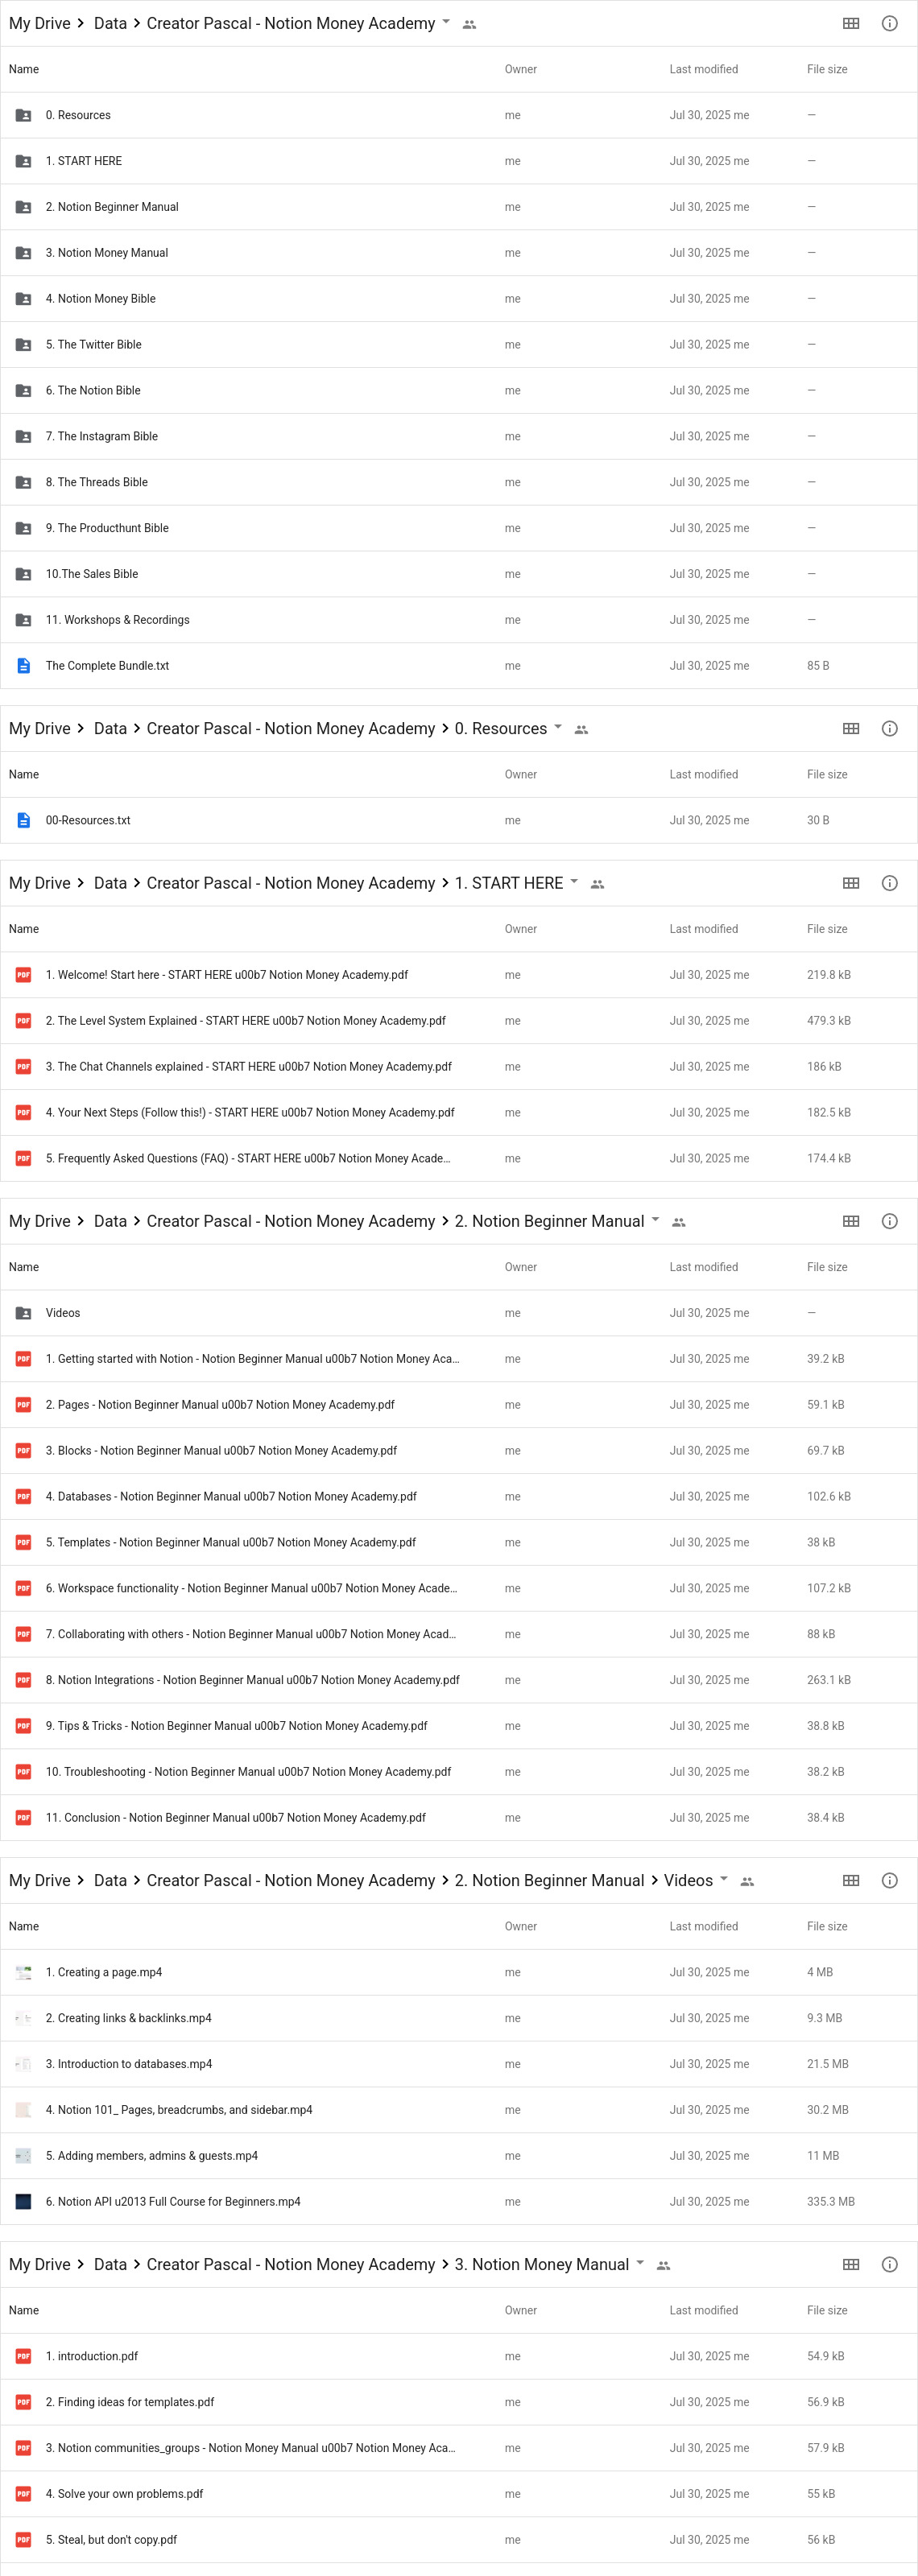Open dropdown arrow next to 1. START HERE breadcrumb
The height and width of the screenshot is (2576, 918).
(574, 882)
